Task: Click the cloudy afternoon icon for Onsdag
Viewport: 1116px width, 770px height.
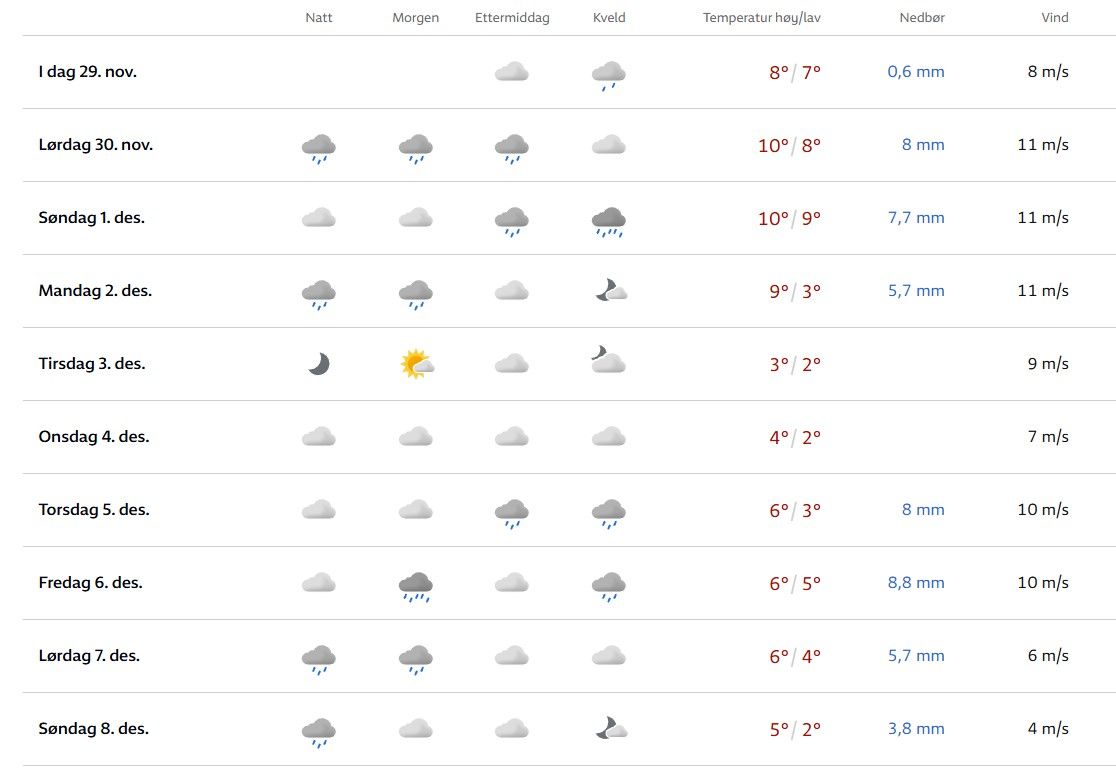Action: click(511, 437)
